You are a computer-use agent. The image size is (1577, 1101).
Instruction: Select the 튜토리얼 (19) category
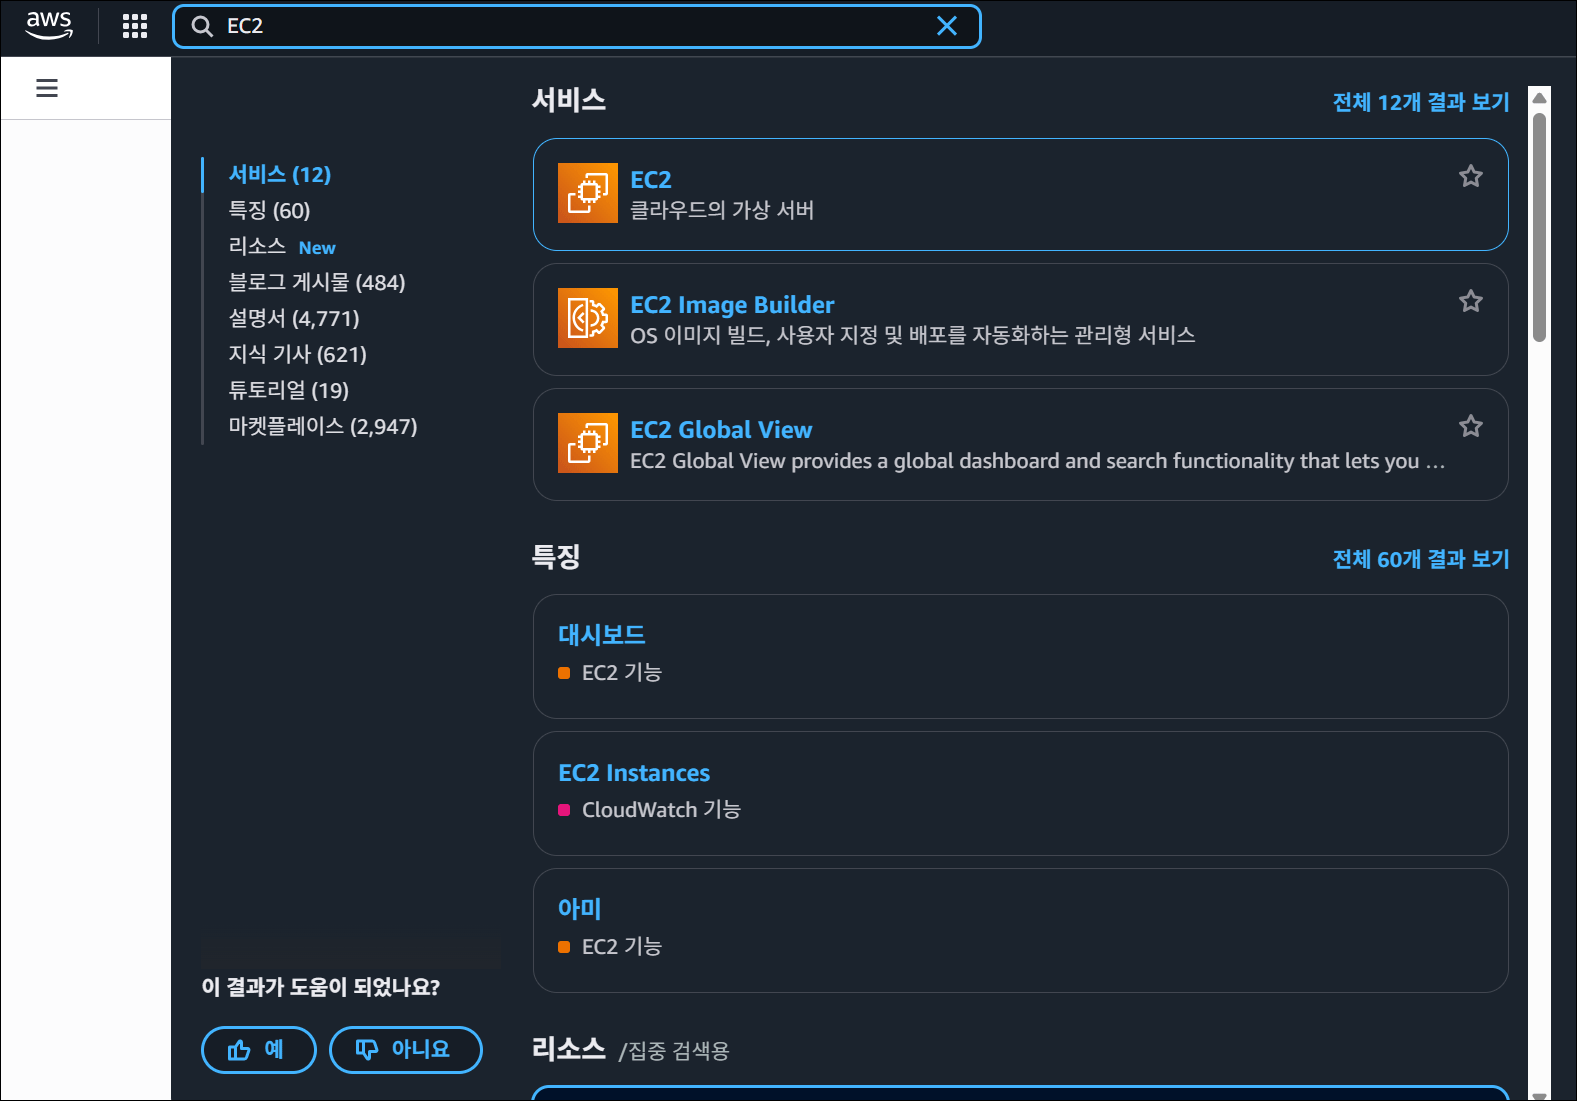point(288,391)
